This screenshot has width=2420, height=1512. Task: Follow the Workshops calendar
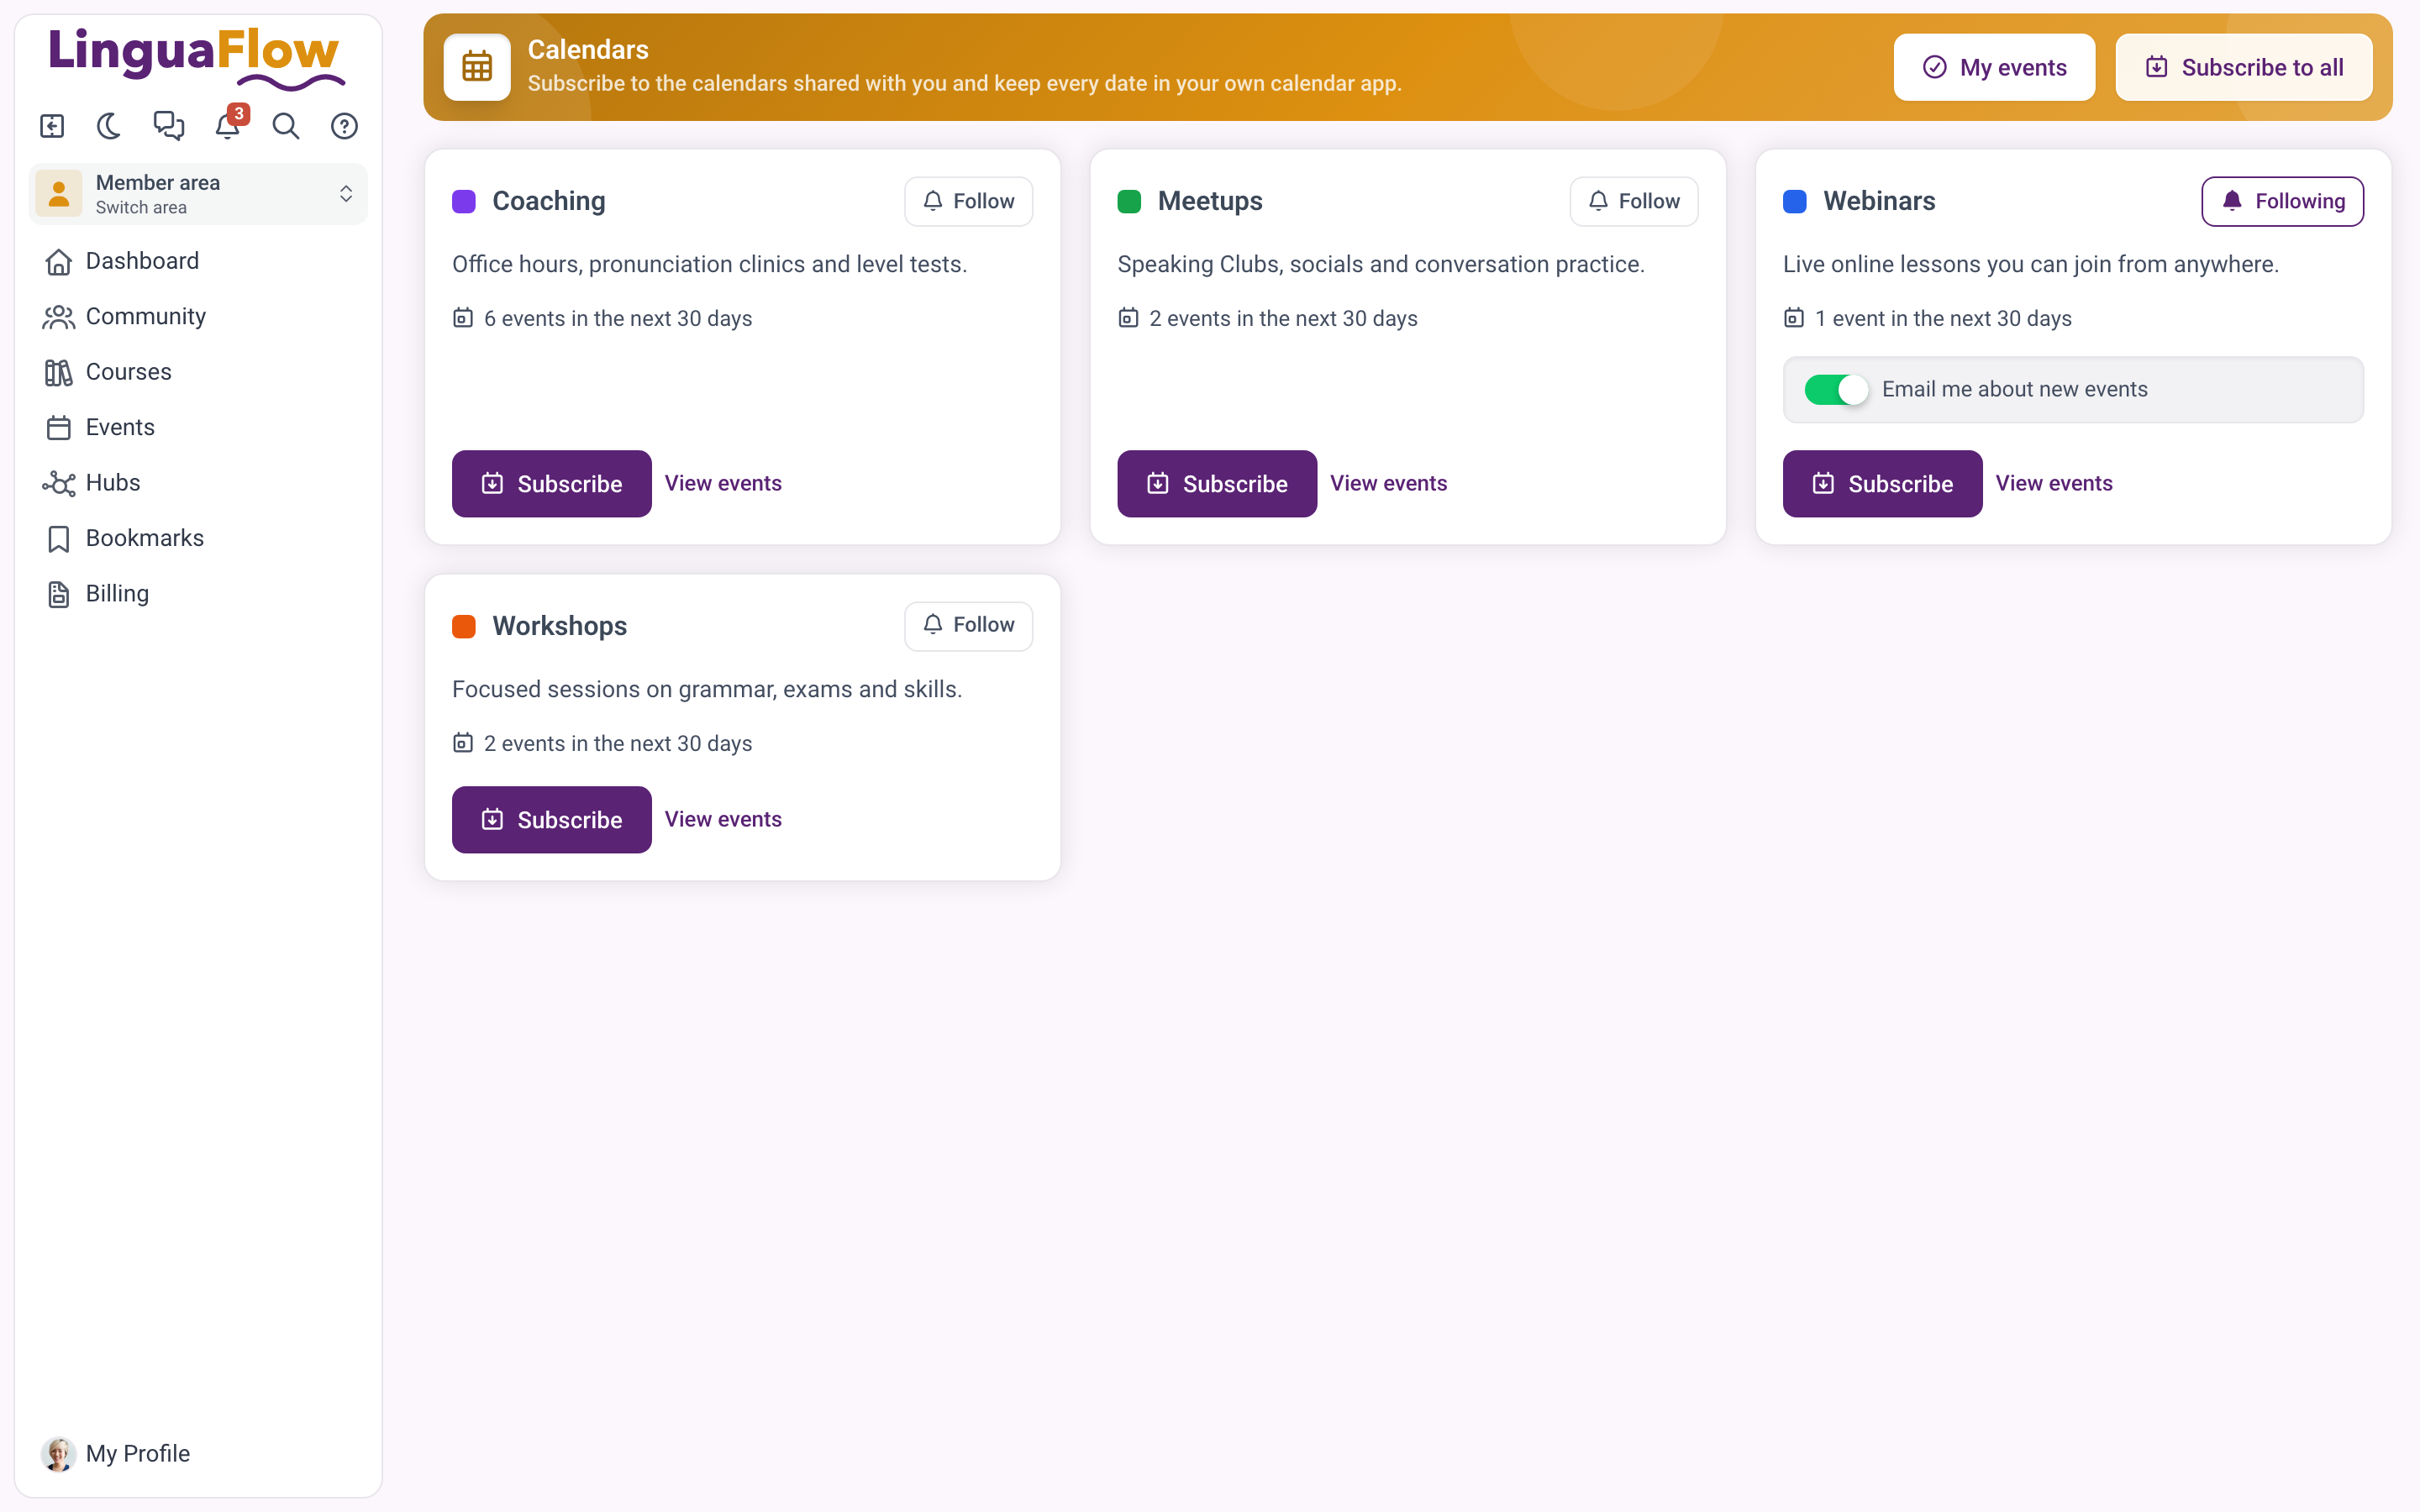[968, 625]
